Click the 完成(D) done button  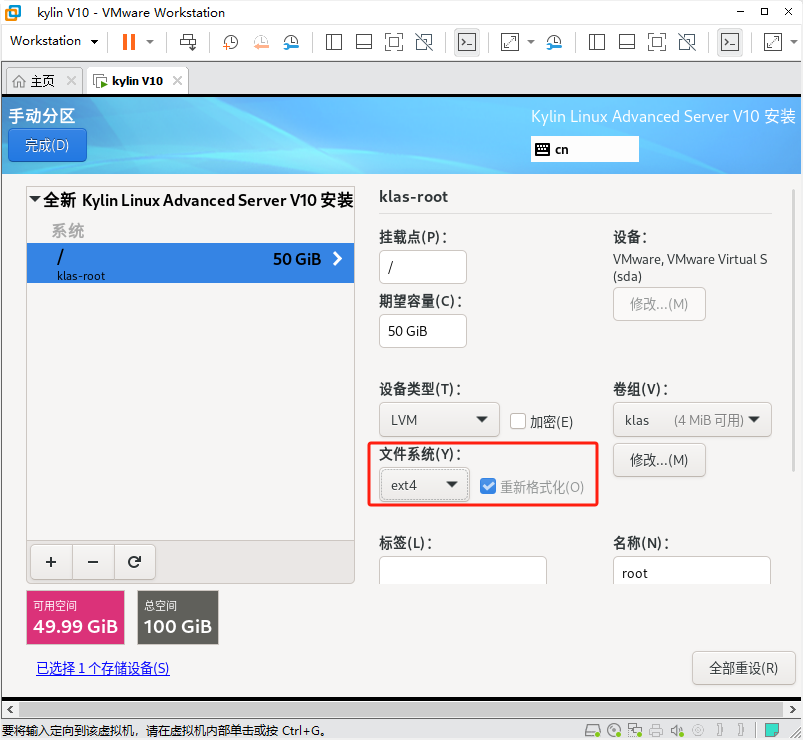pos(47,145)
